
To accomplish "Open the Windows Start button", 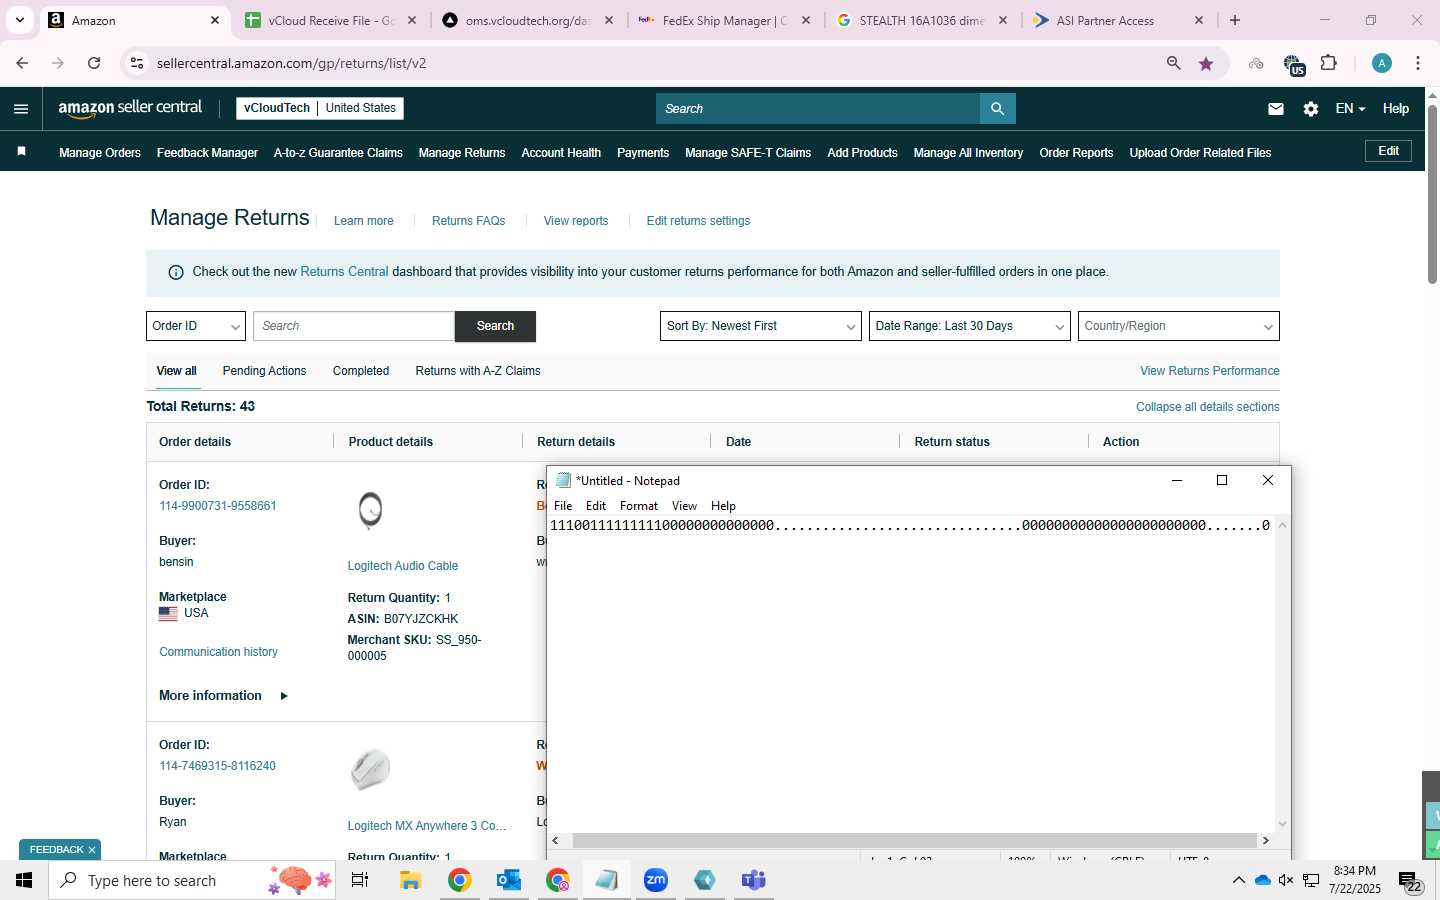I will [24, 880].
